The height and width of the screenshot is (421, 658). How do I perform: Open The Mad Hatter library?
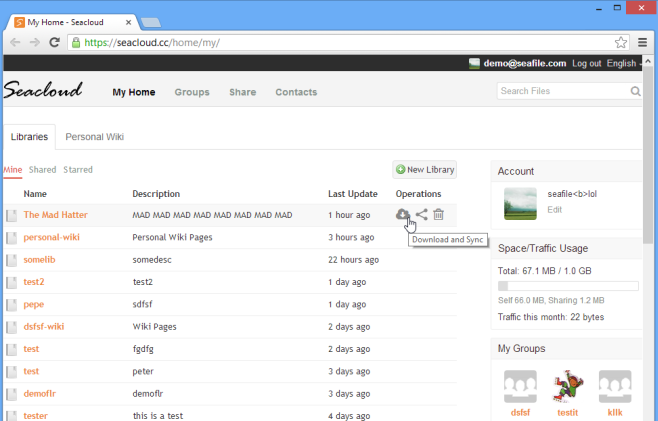[55, 215]
